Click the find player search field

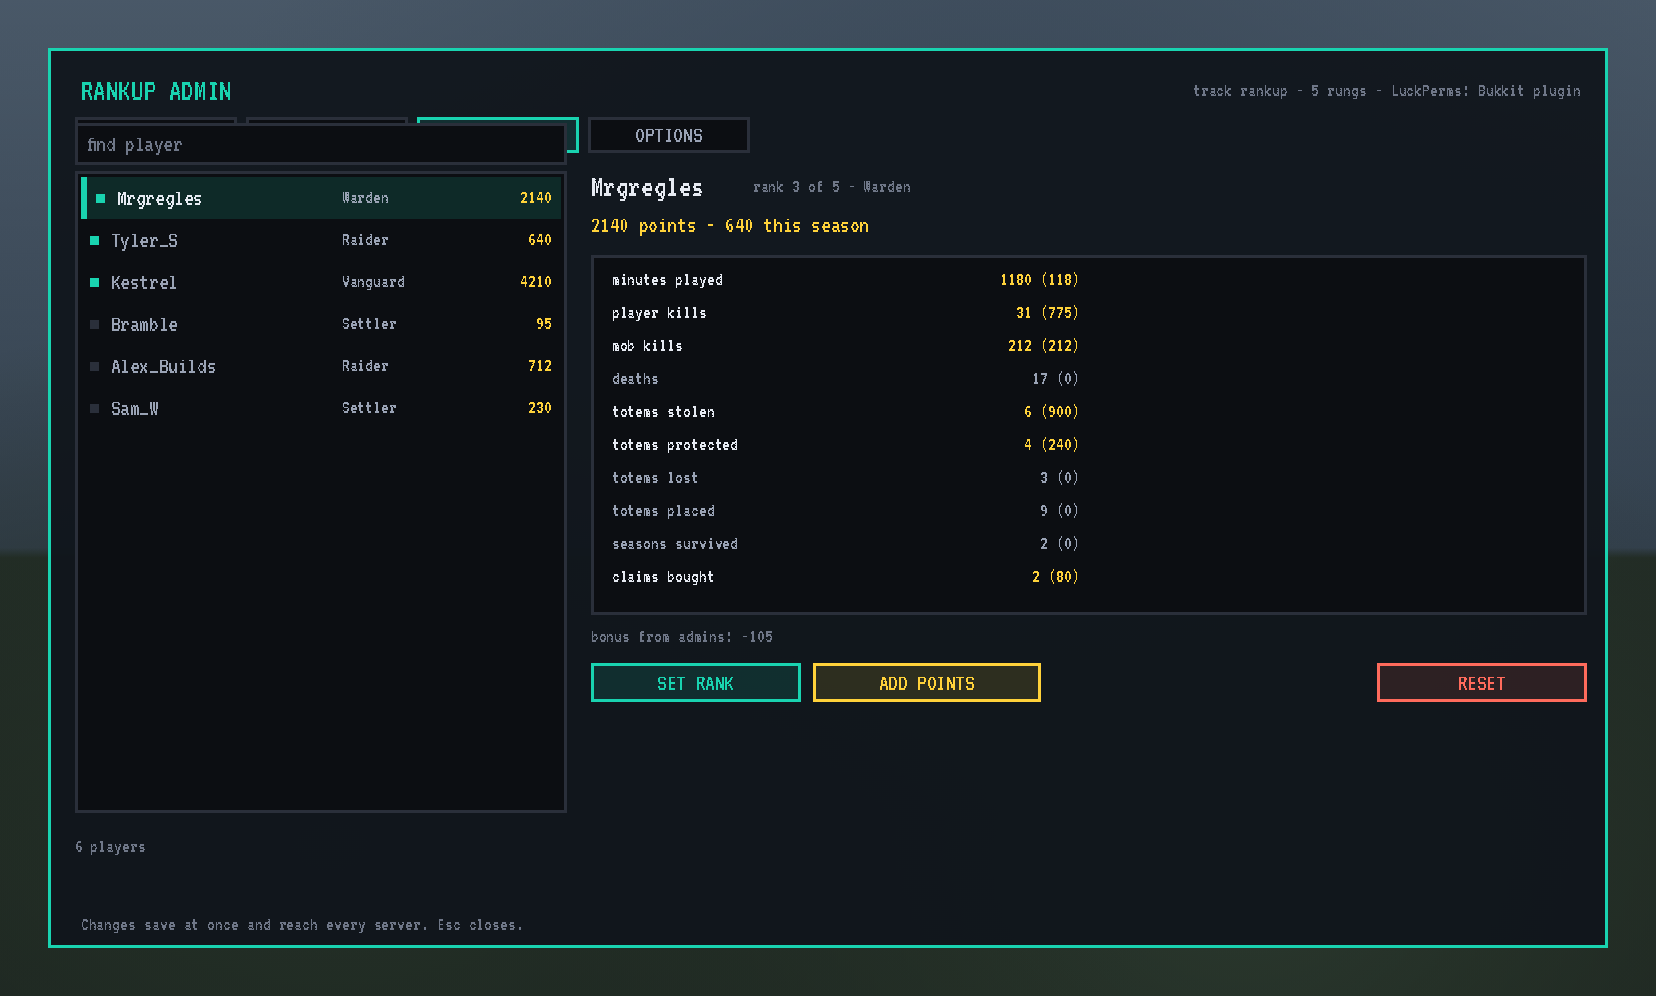(x=321, y=144)
